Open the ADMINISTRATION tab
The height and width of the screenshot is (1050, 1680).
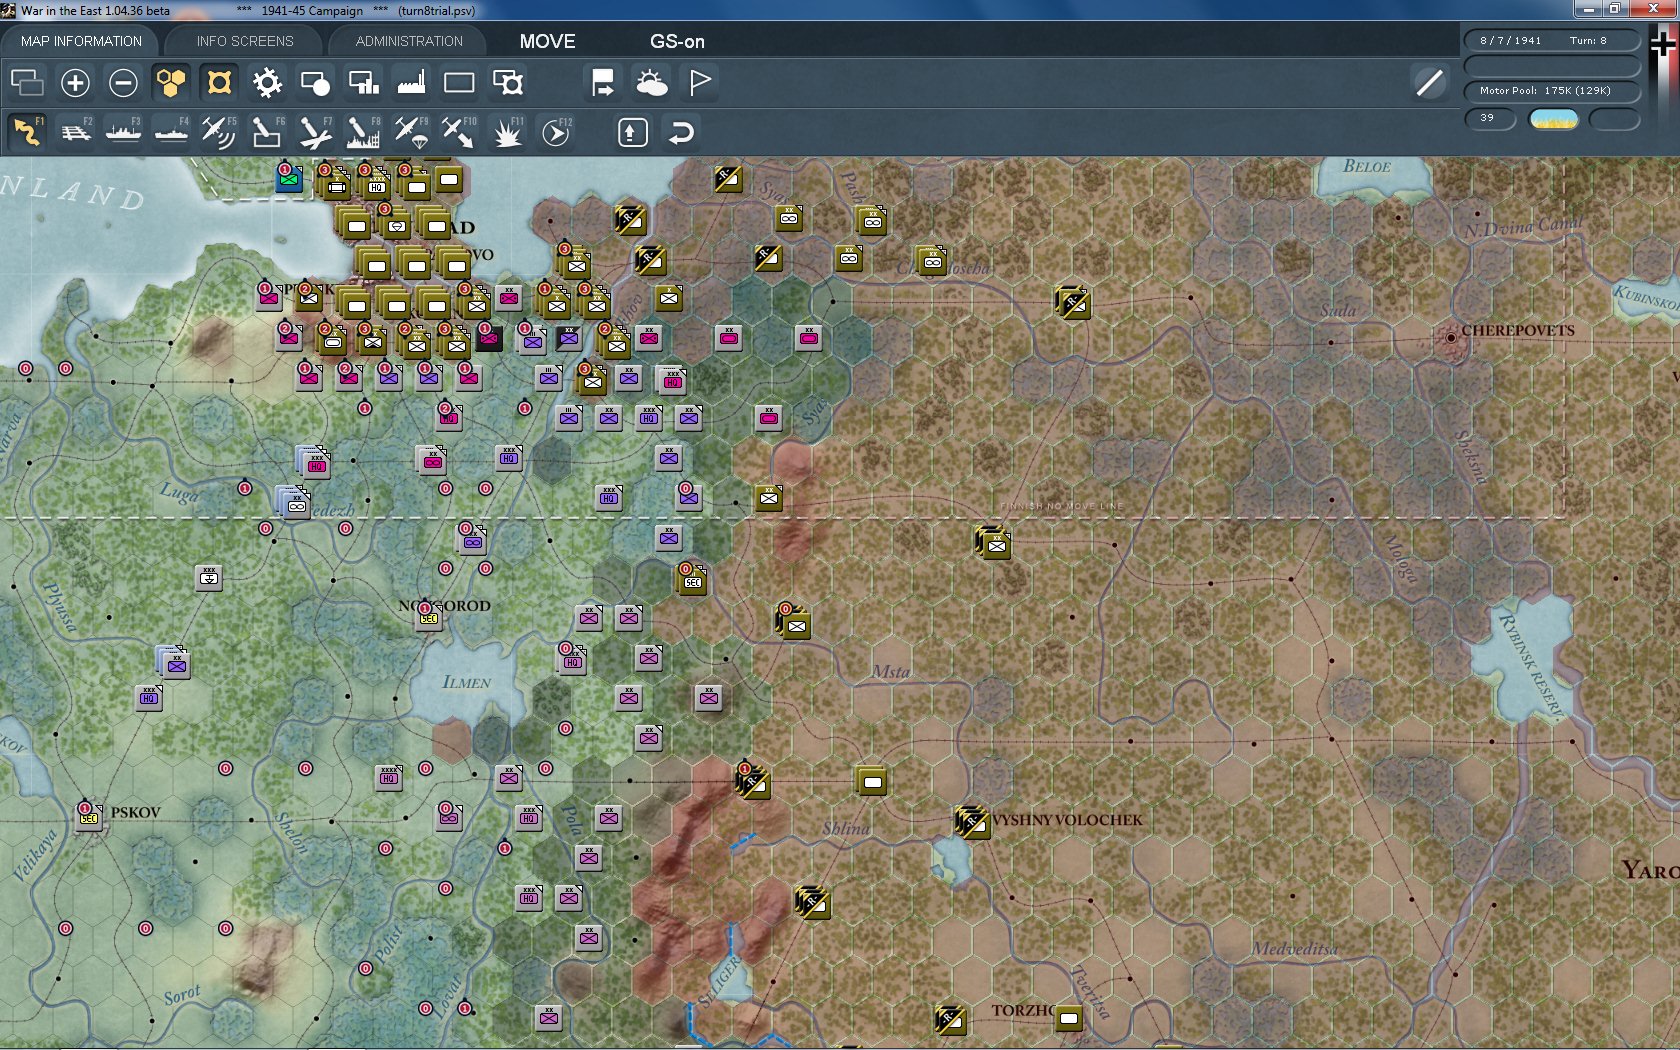[409, 41]
